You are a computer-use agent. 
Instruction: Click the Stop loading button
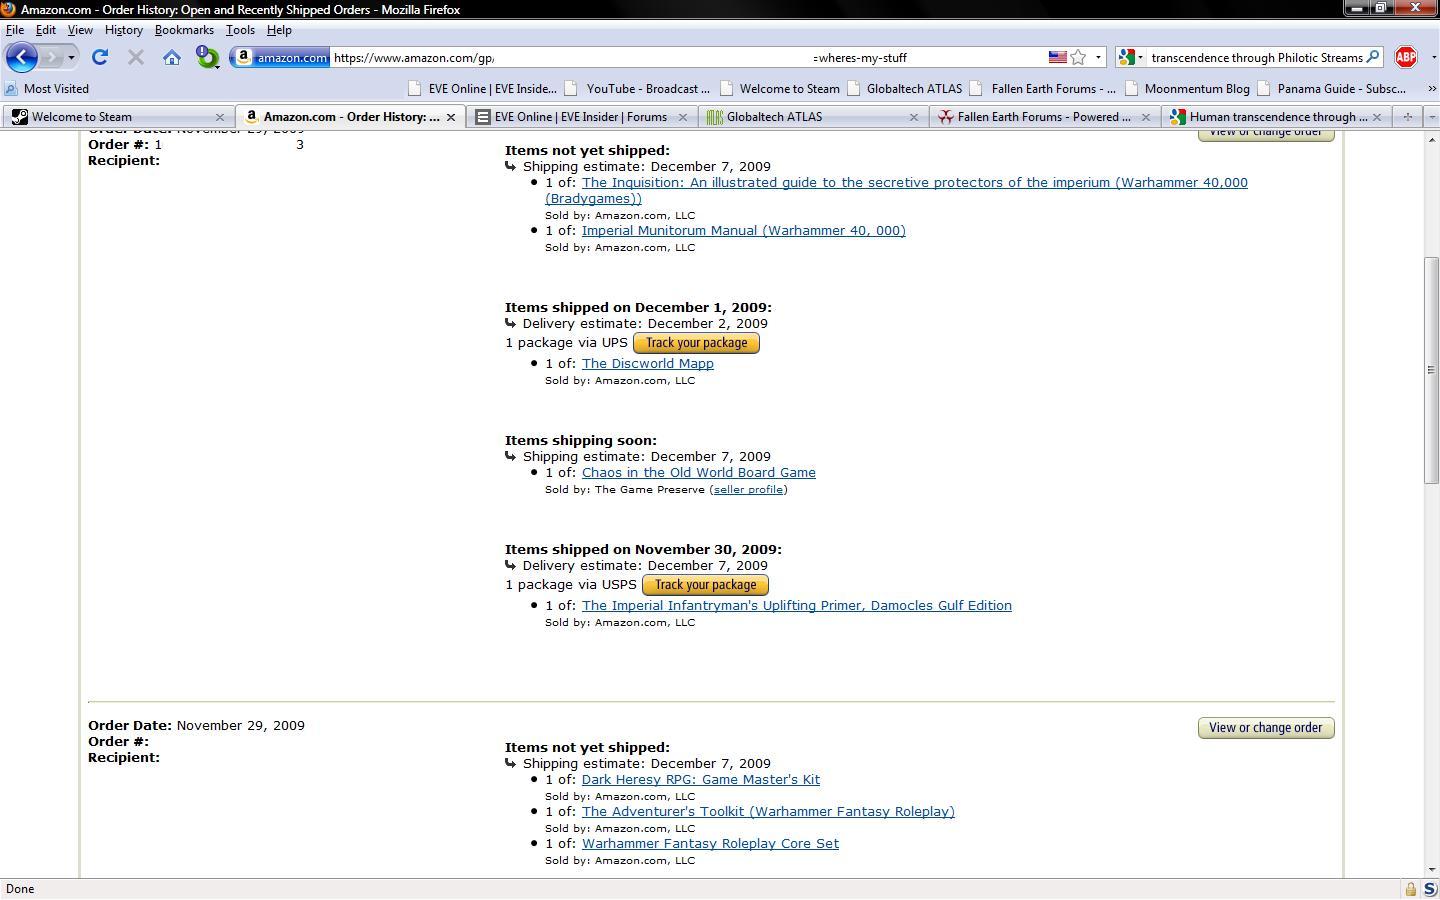point(136,57)
